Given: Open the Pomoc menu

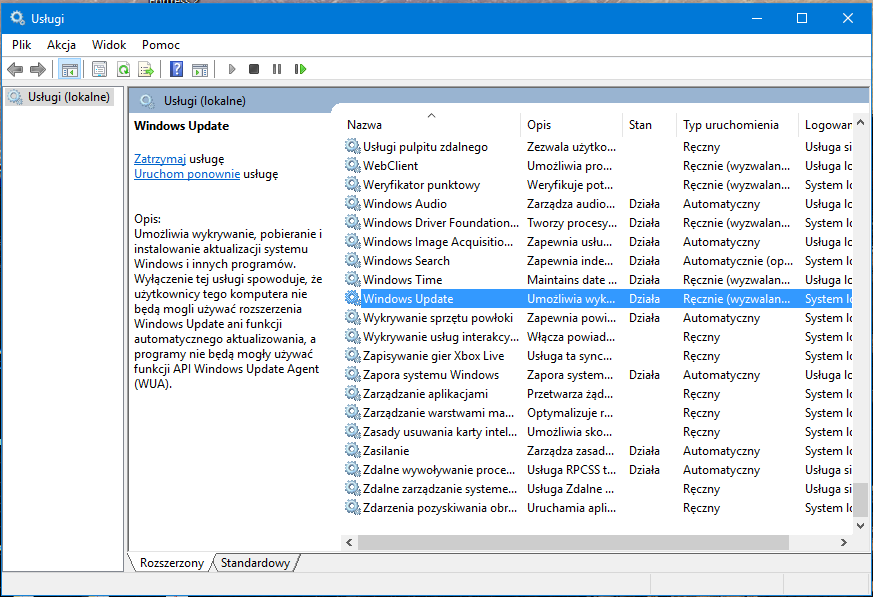Looking at the screenshot, I should pyautogui.click(x=161, y=45).
